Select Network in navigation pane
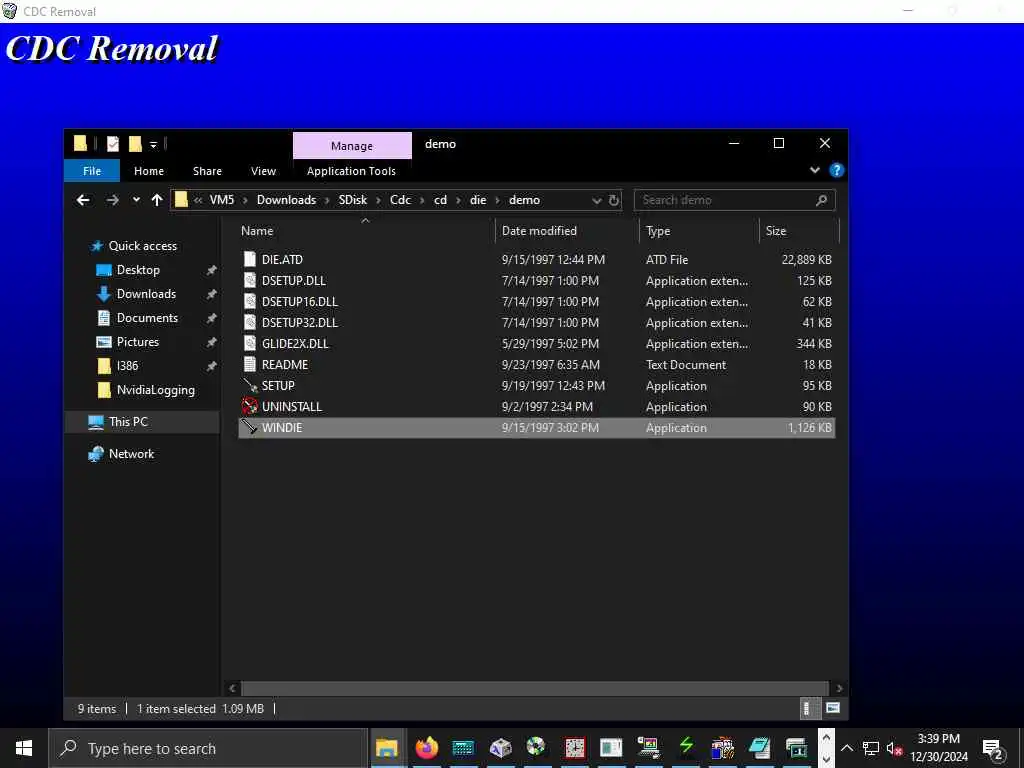Viewport: 1024px width, 768px height. click(x=131, y=454)
